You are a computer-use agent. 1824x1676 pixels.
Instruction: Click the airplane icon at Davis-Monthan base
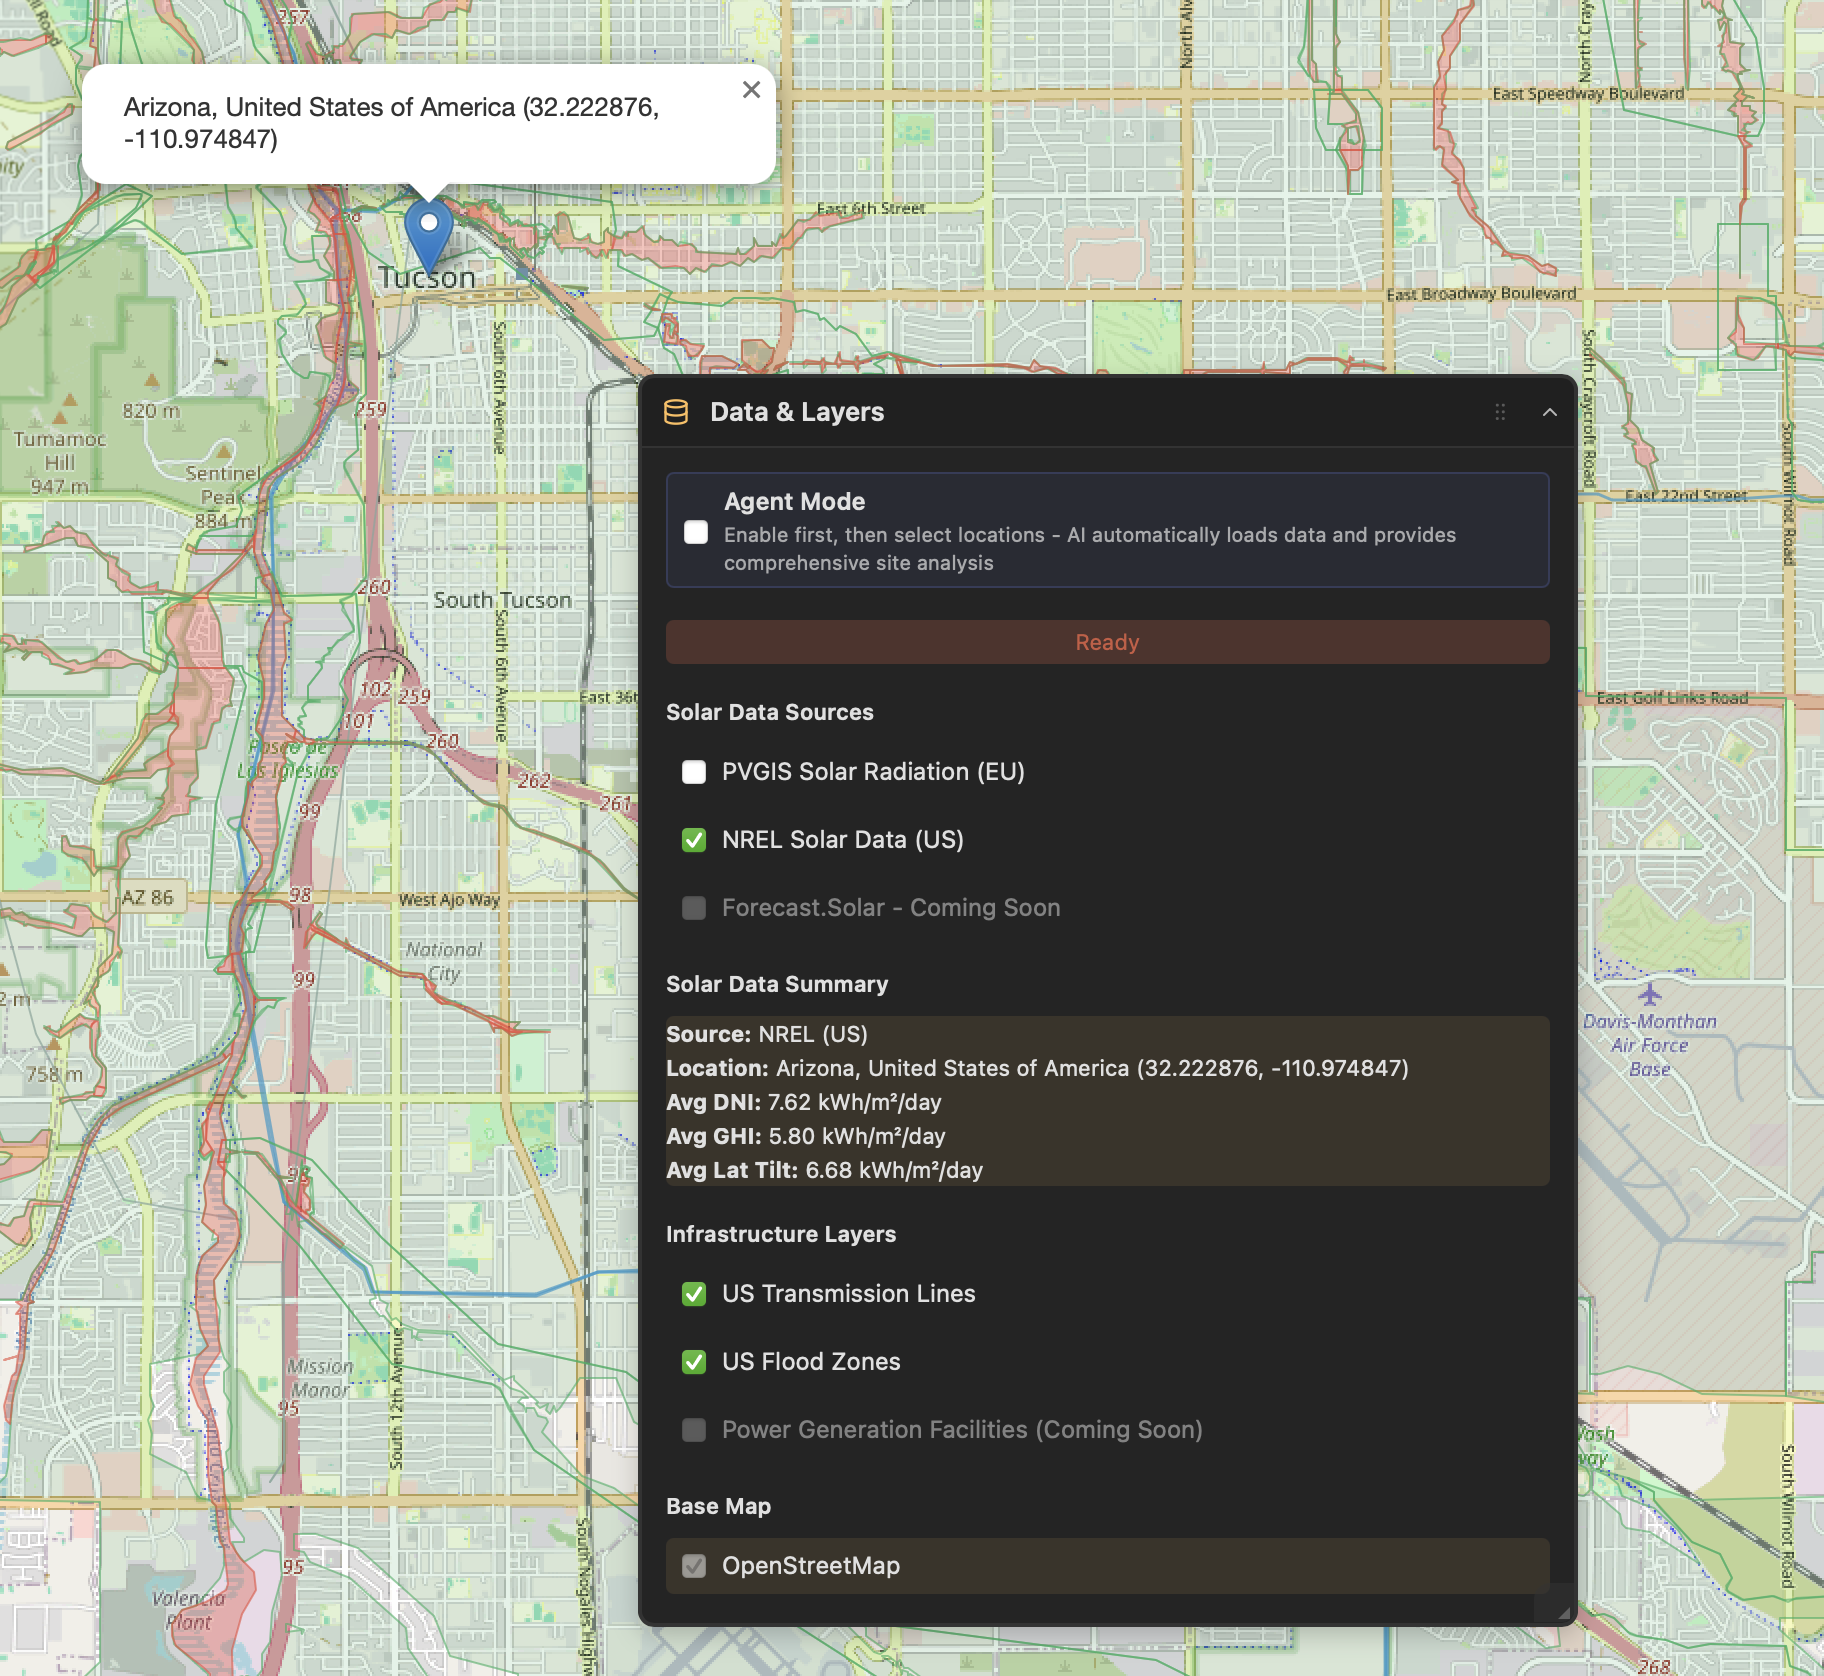click(1649, 994)
